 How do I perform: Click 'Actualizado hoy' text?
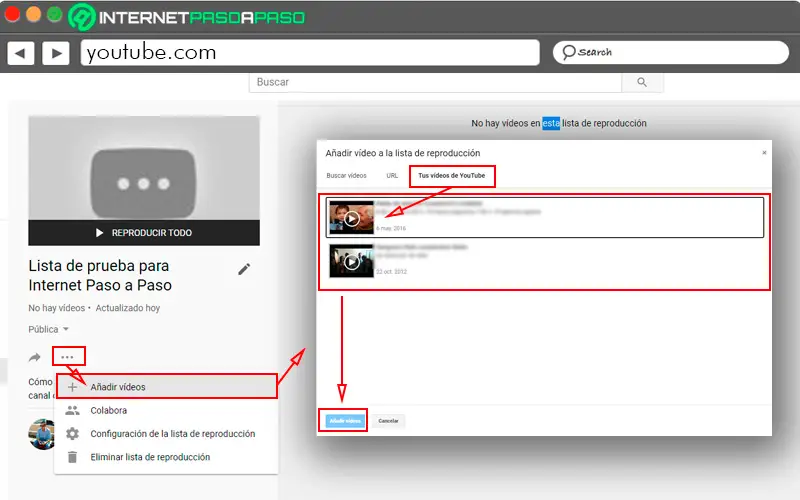tap(128, 308)
